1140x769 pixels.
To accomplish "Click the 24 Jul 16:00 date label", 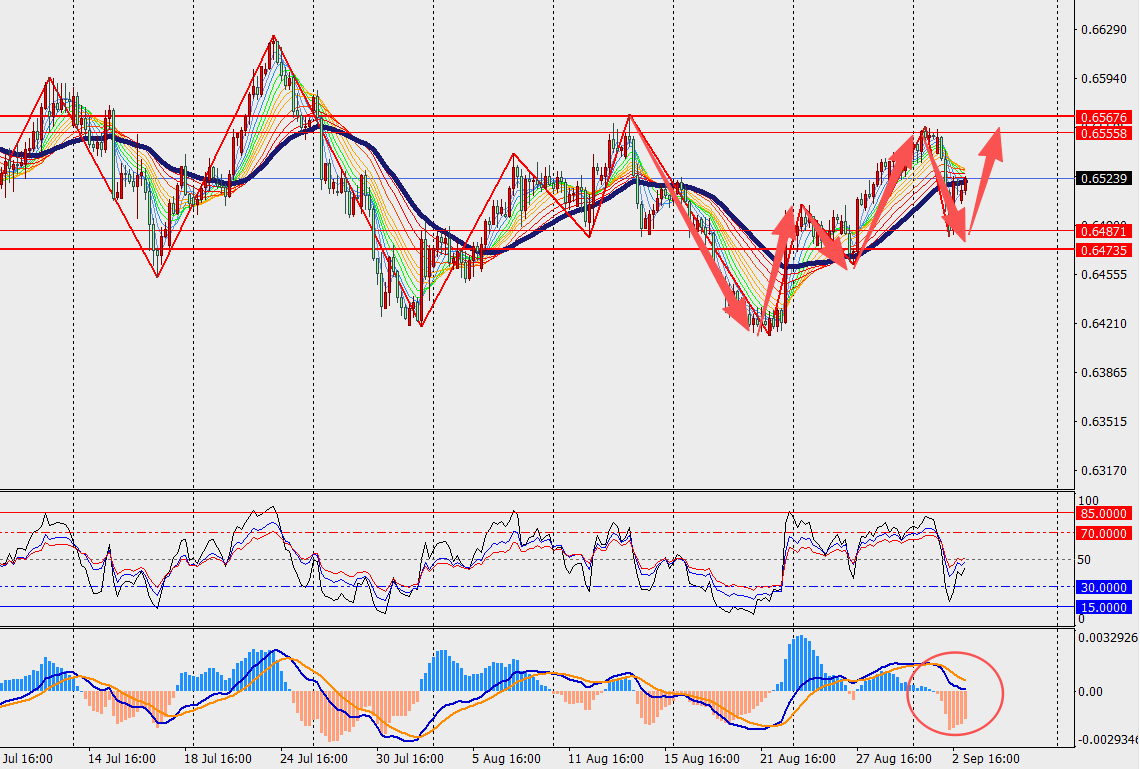I will click(x=313, y=758).
